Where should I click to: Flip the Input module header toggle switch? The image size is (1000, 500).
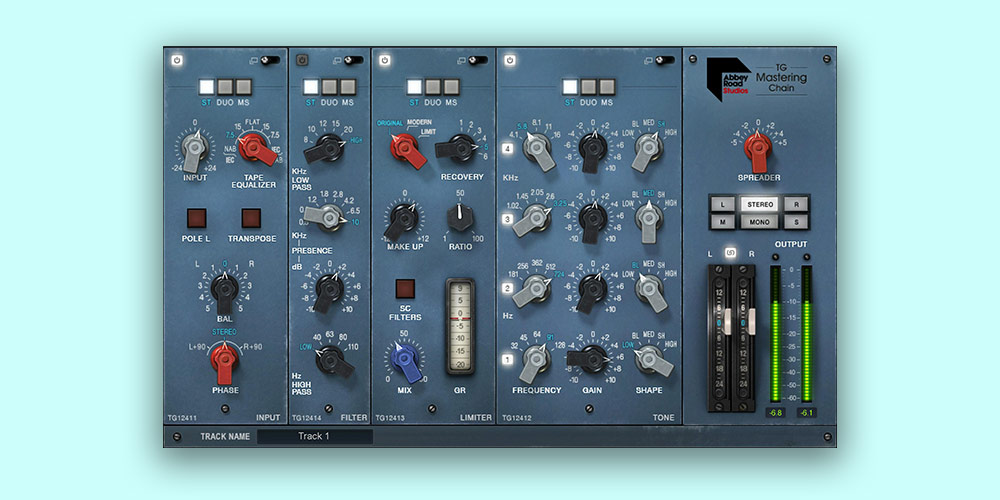[x=270, y=61]
